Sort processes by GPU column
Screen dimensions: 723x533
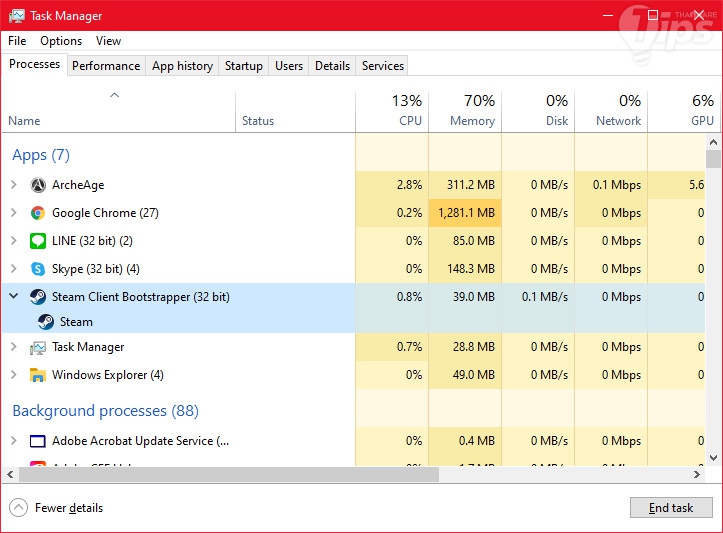pyautogui.click(x=682, y=112)
